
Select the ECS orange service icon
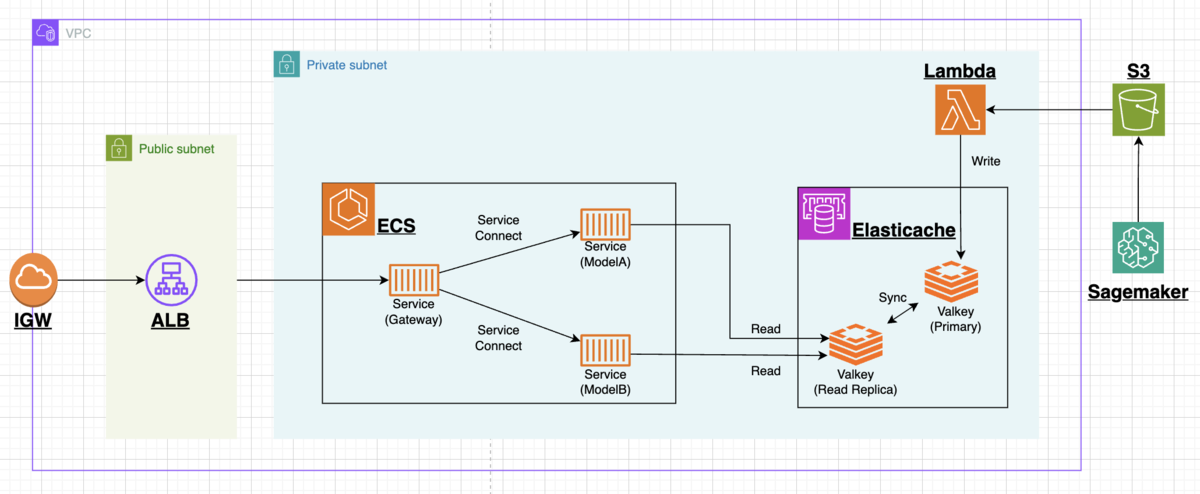click(347, 209)
